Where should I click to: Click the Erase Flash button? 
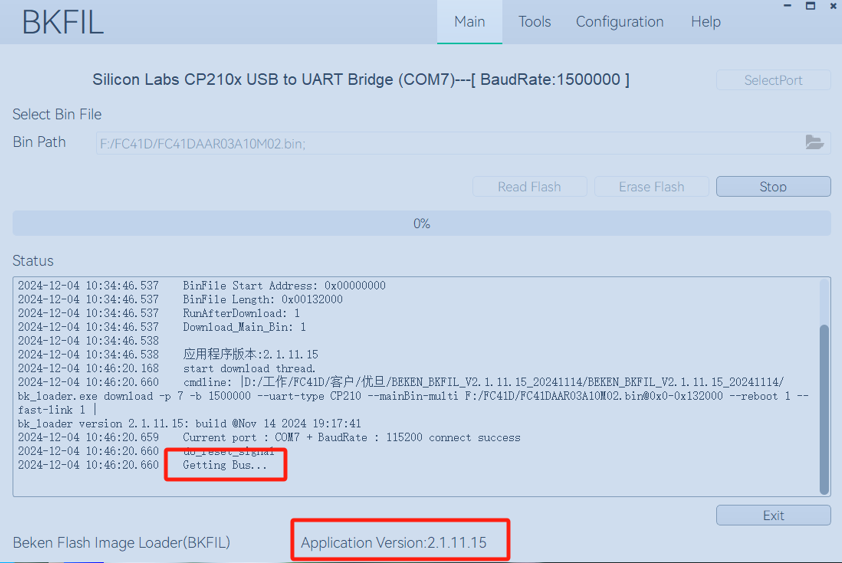(x=651, y=187)
